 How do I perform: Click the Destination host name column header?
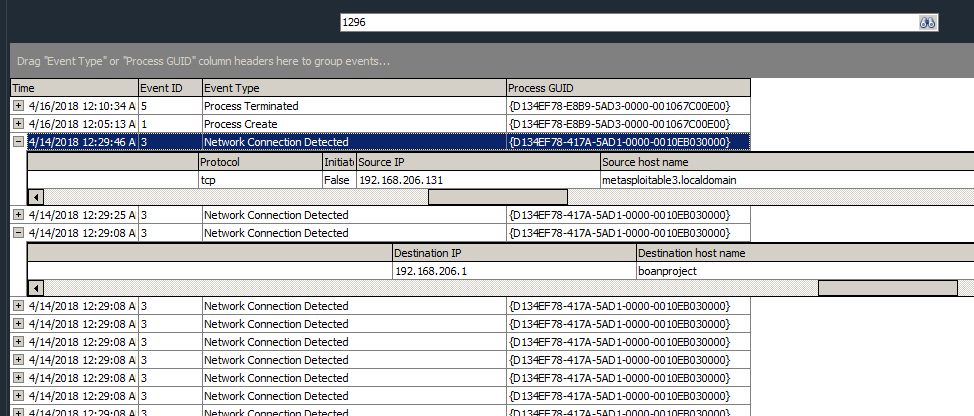point(805,253)
